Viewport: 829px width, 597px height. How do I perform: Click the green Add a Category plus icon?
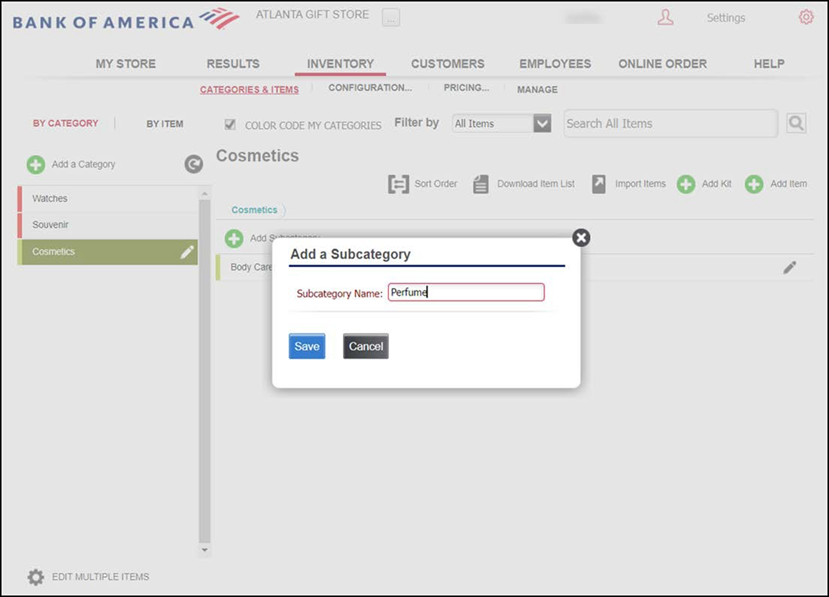[36, 164]
